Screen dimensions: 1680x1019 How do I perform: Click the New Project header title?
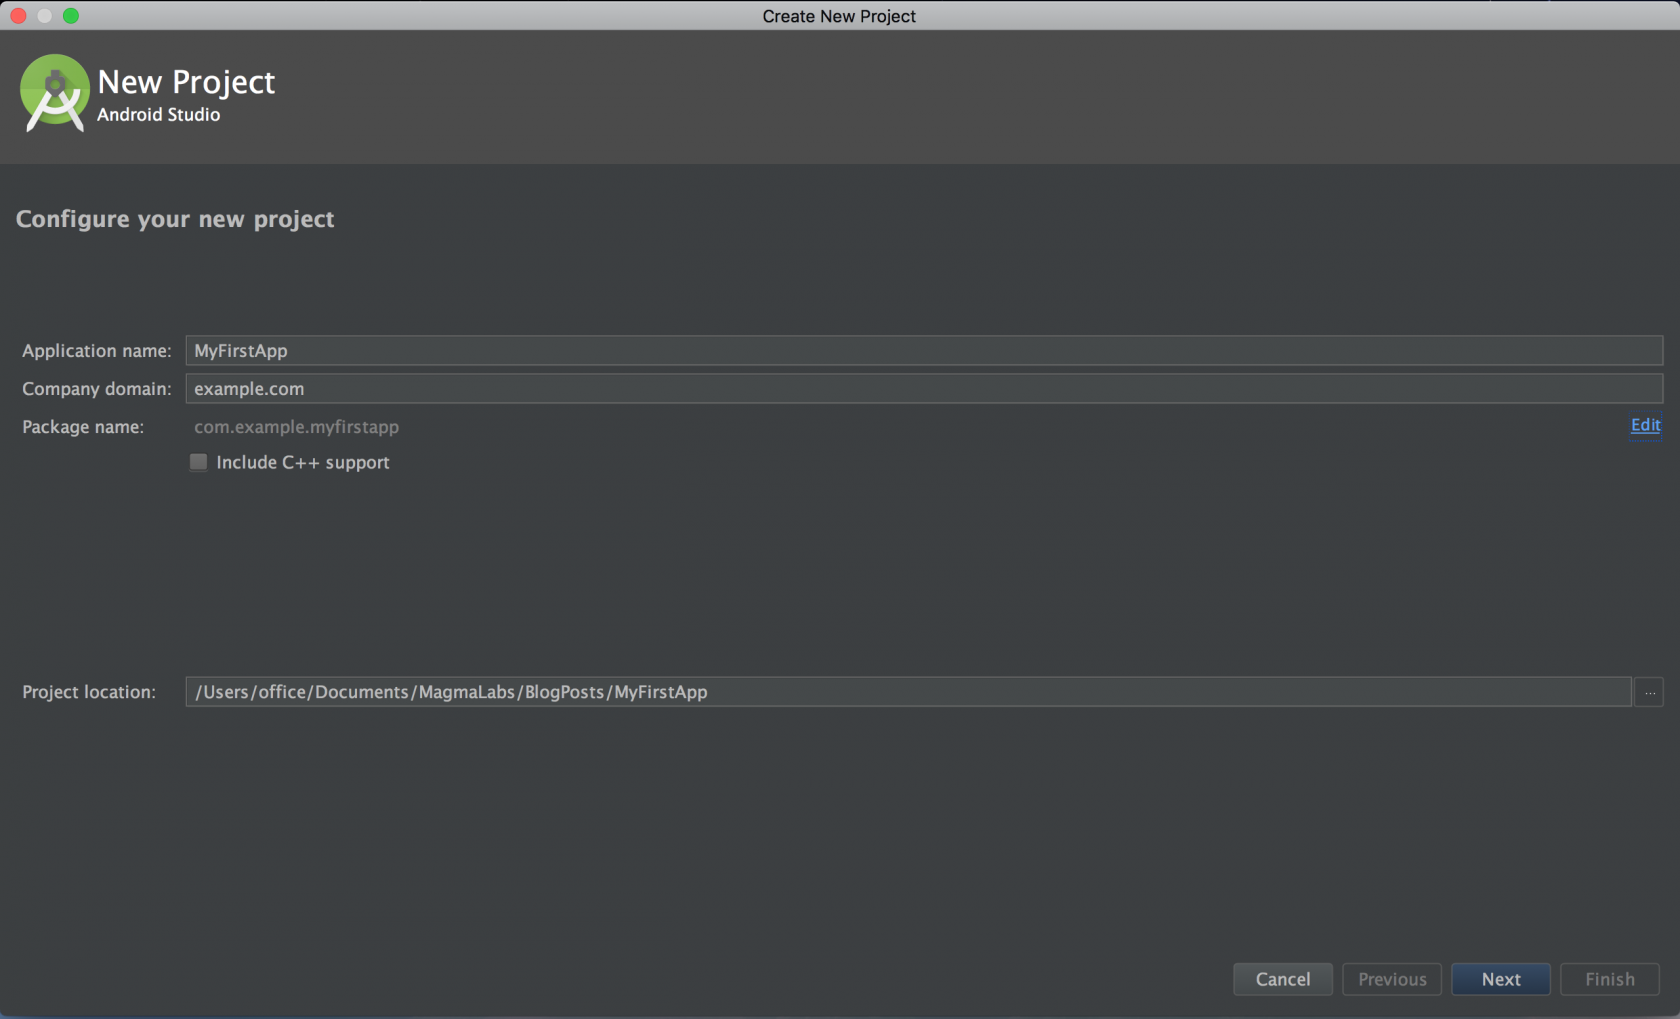click(x=186, y=82)
